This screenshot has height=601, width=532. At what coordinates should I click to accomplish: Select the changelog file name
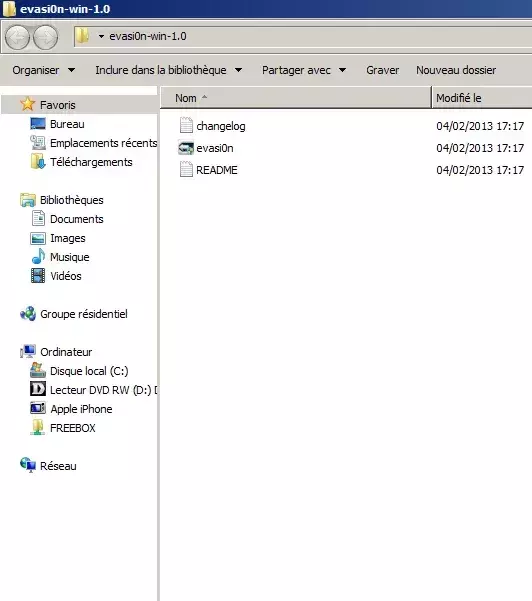pyautogui.click(x=221, y=126)
